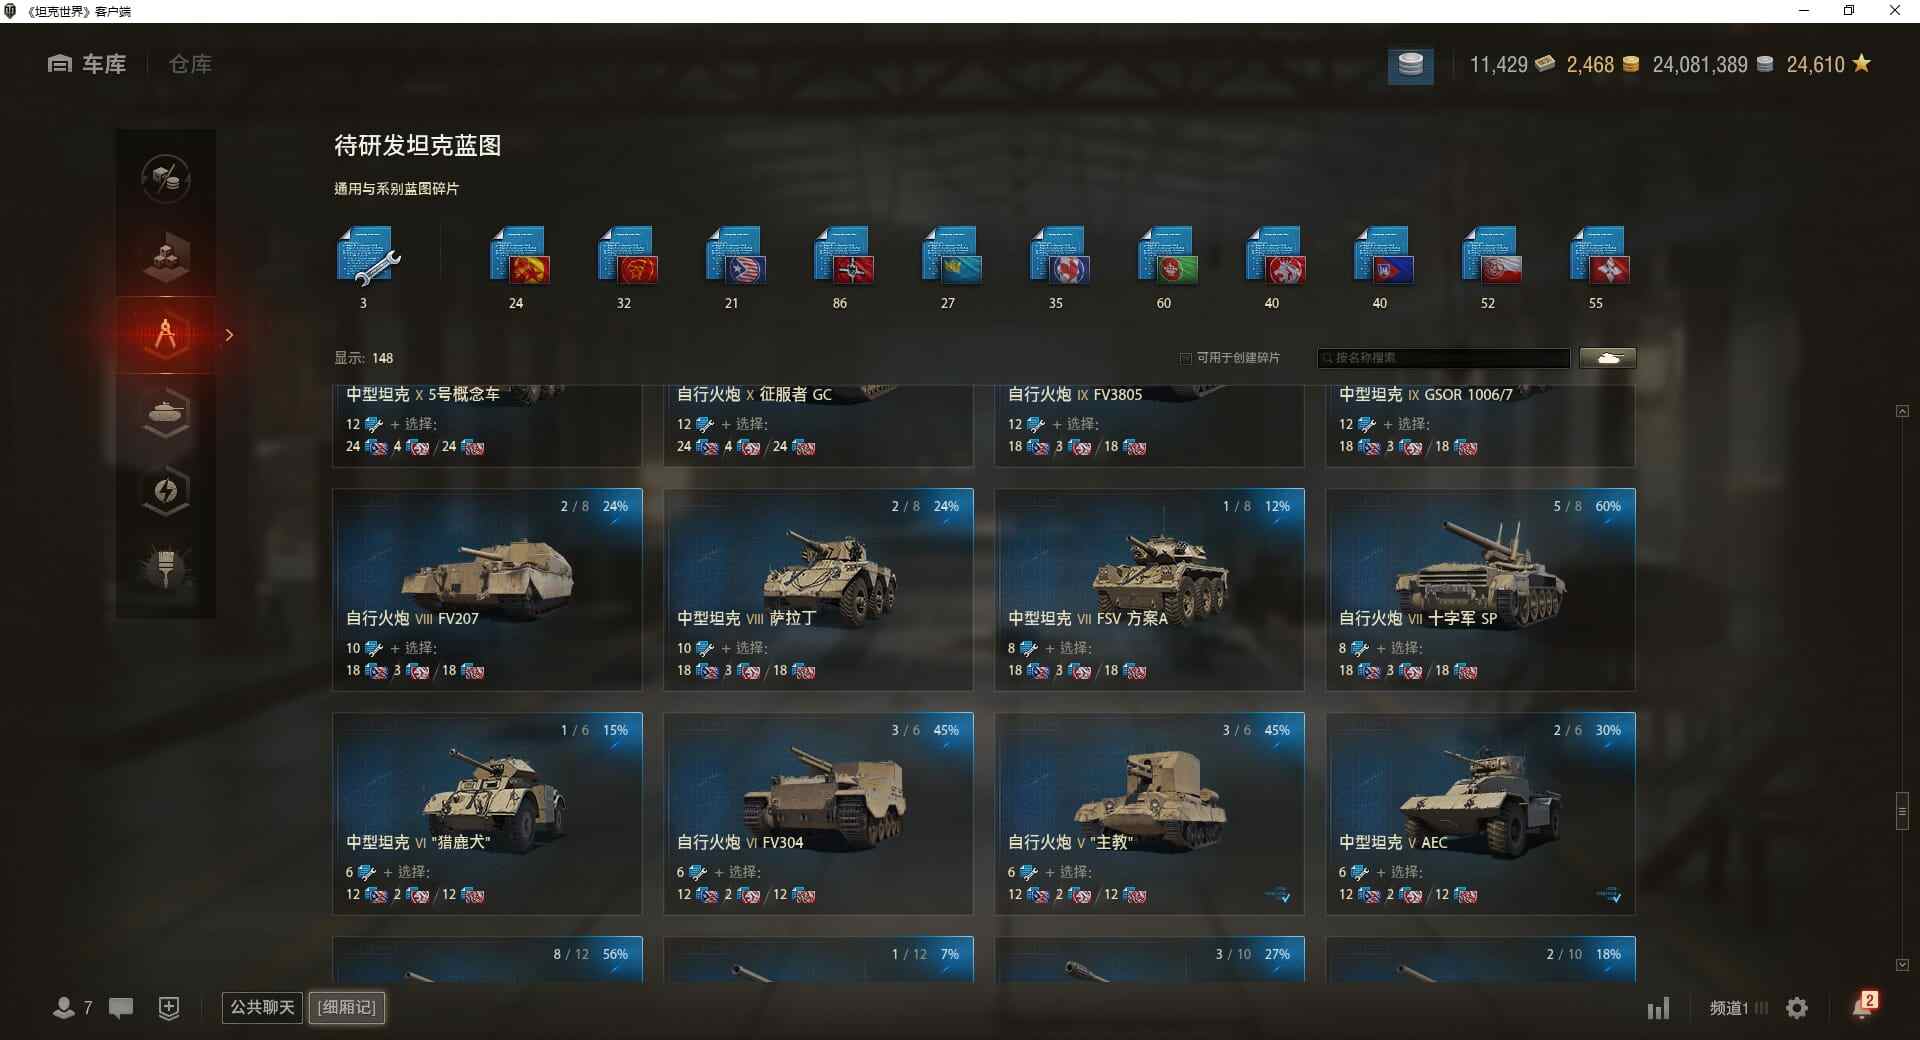Click the notification bell with badge 2
The image size is (1920, 1040).
coord(1864,1006)
